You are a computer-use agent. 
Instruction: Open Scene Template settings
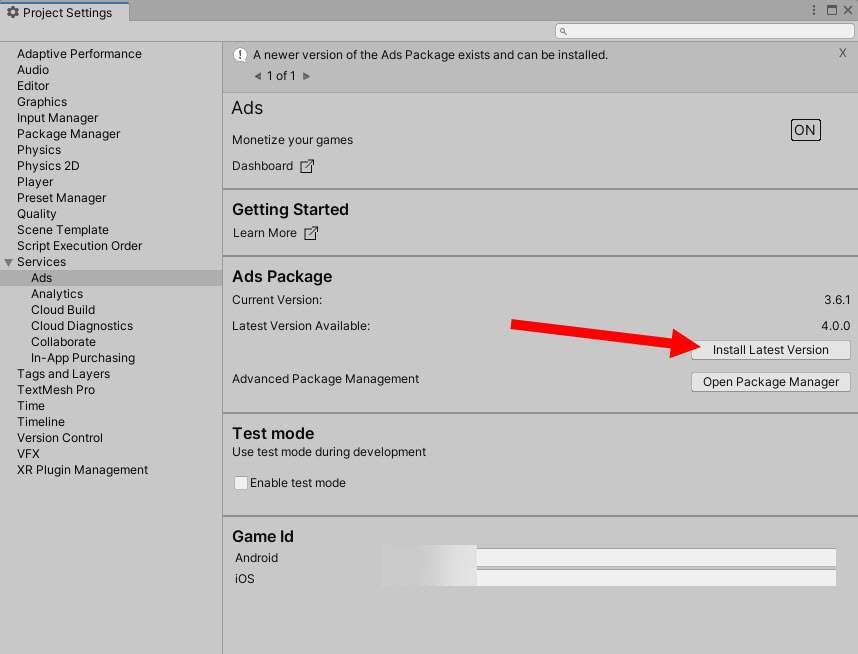point(63,230)
